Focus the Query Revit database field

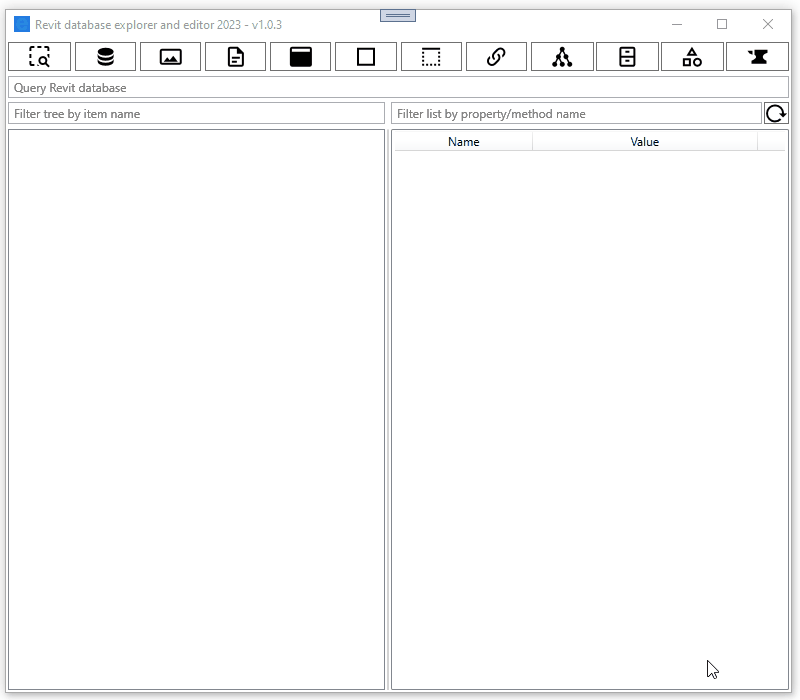398,87
